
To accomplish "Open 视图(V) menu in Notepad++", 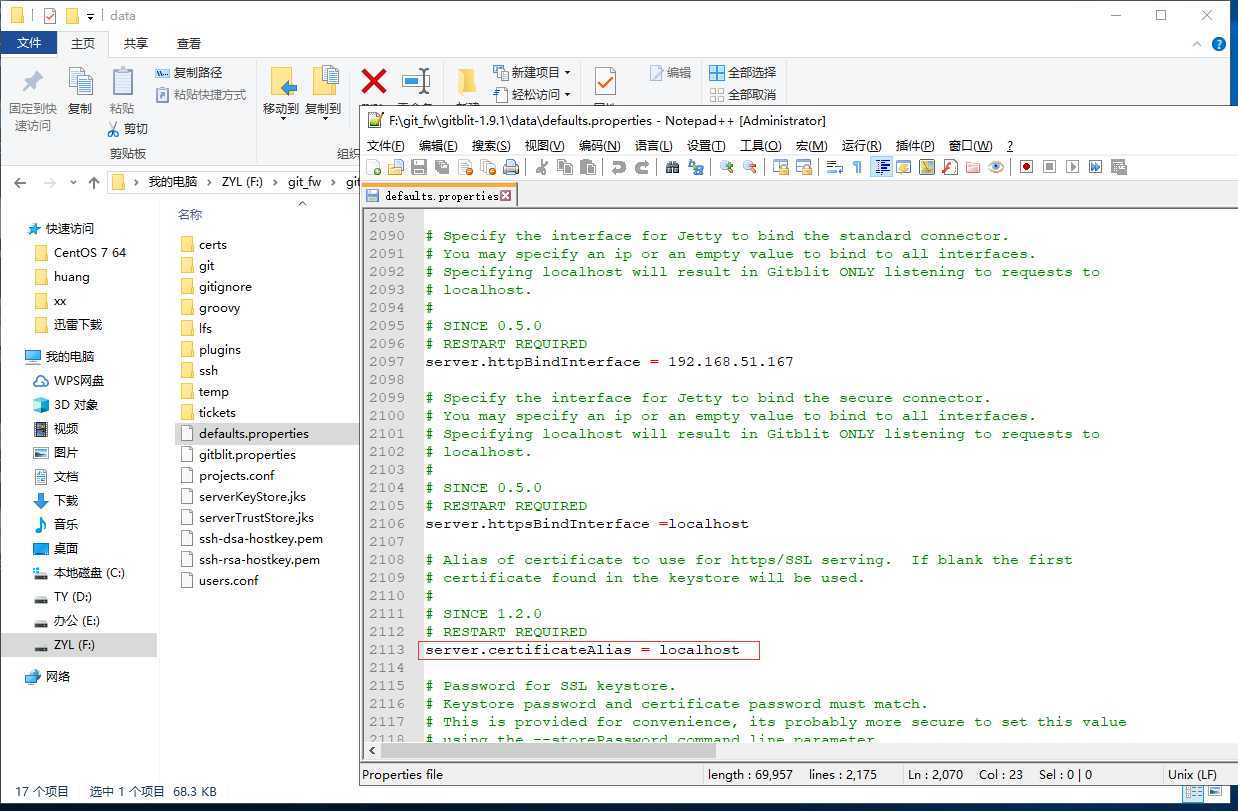I will tap(544, 146).
